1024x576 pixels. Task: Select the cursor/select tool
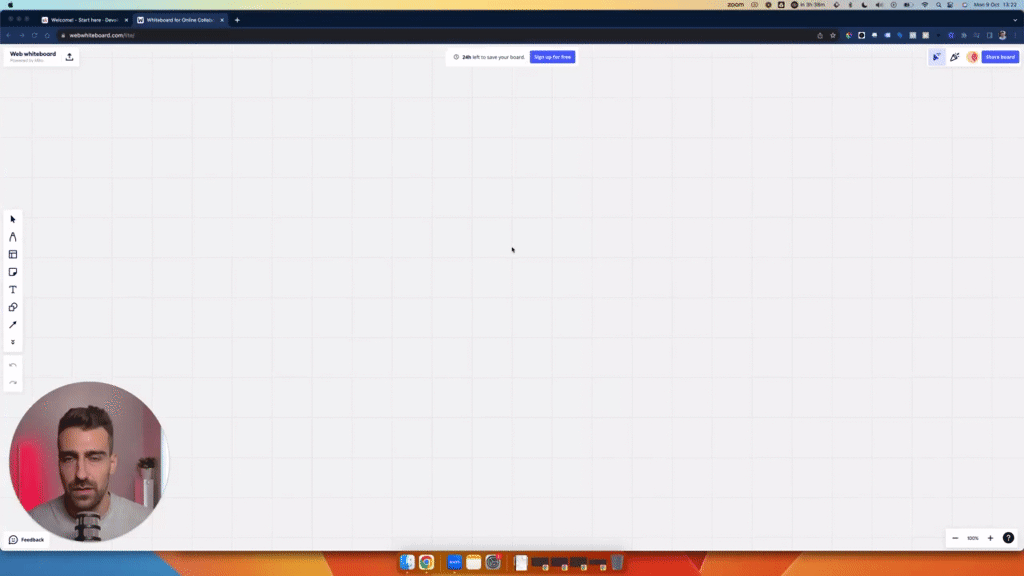12,219
